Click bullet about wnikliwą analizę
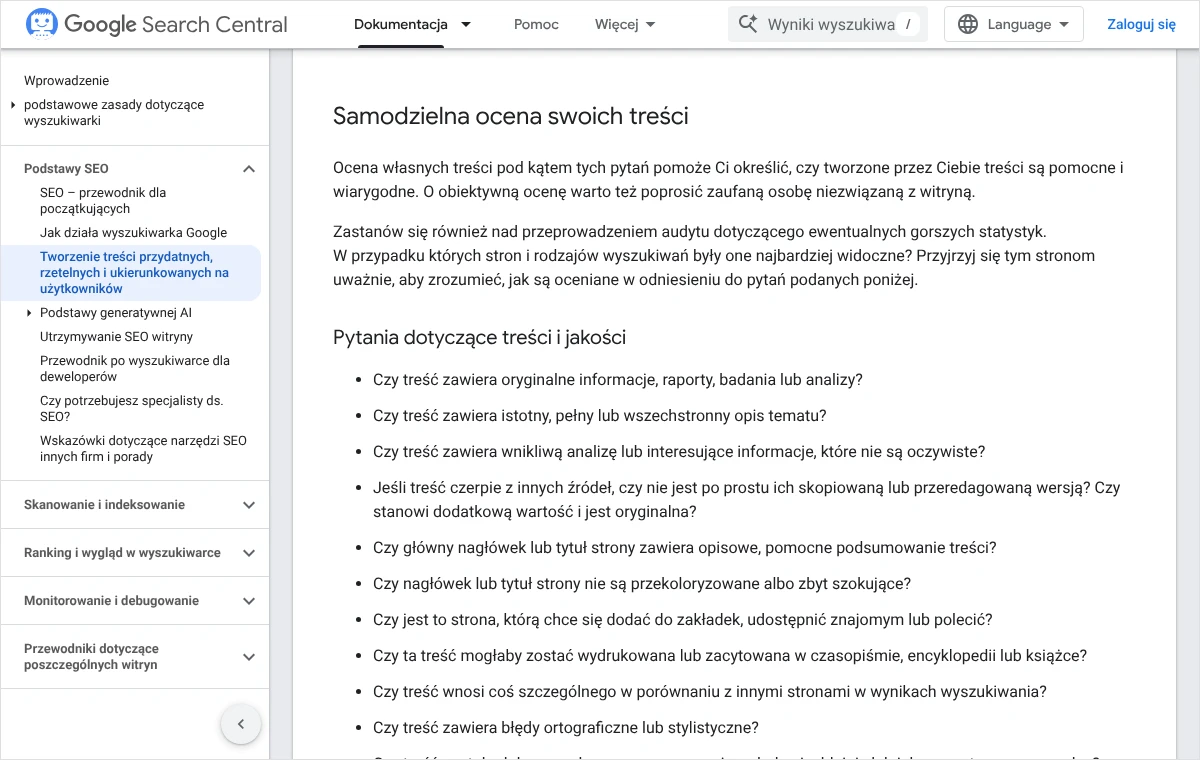The image size is (1200, 760). [x=679, y=452]
